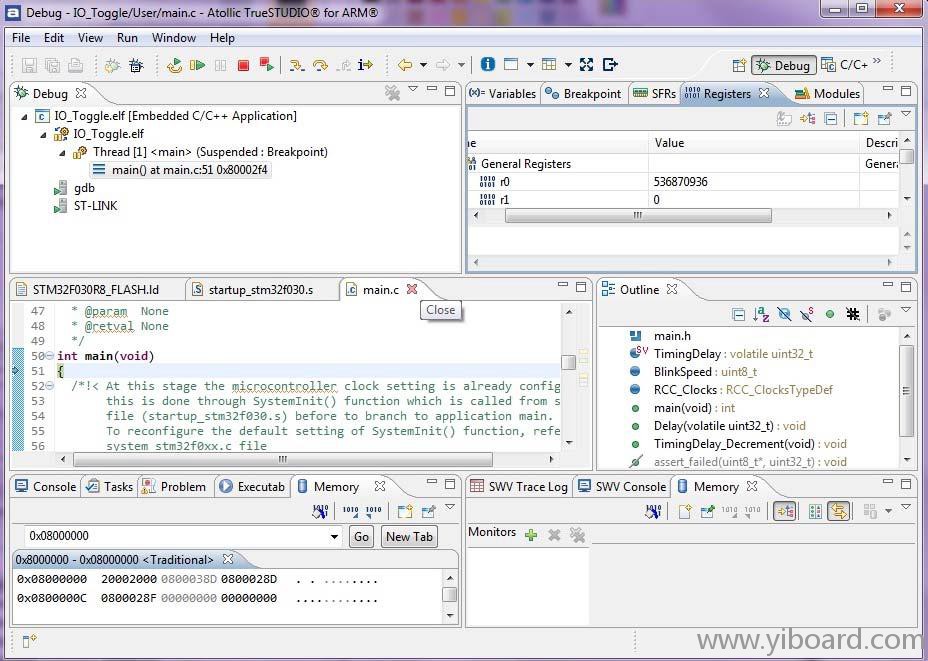928x661 pixels.
Task: Switch to the SFRs tab
Action: pyautogui.click(x=654, y=93)
